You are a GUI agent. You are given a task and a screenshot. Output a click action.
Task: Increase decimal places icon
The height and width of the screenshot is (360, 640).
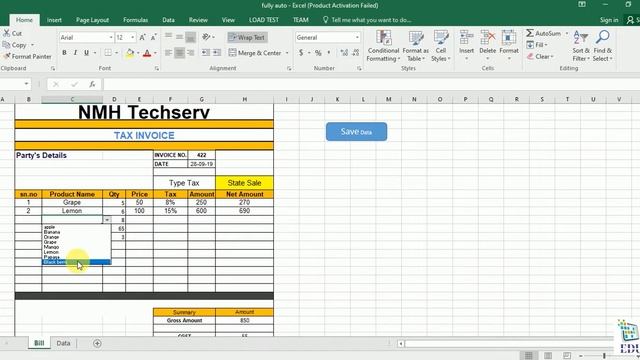click(344, 53)
